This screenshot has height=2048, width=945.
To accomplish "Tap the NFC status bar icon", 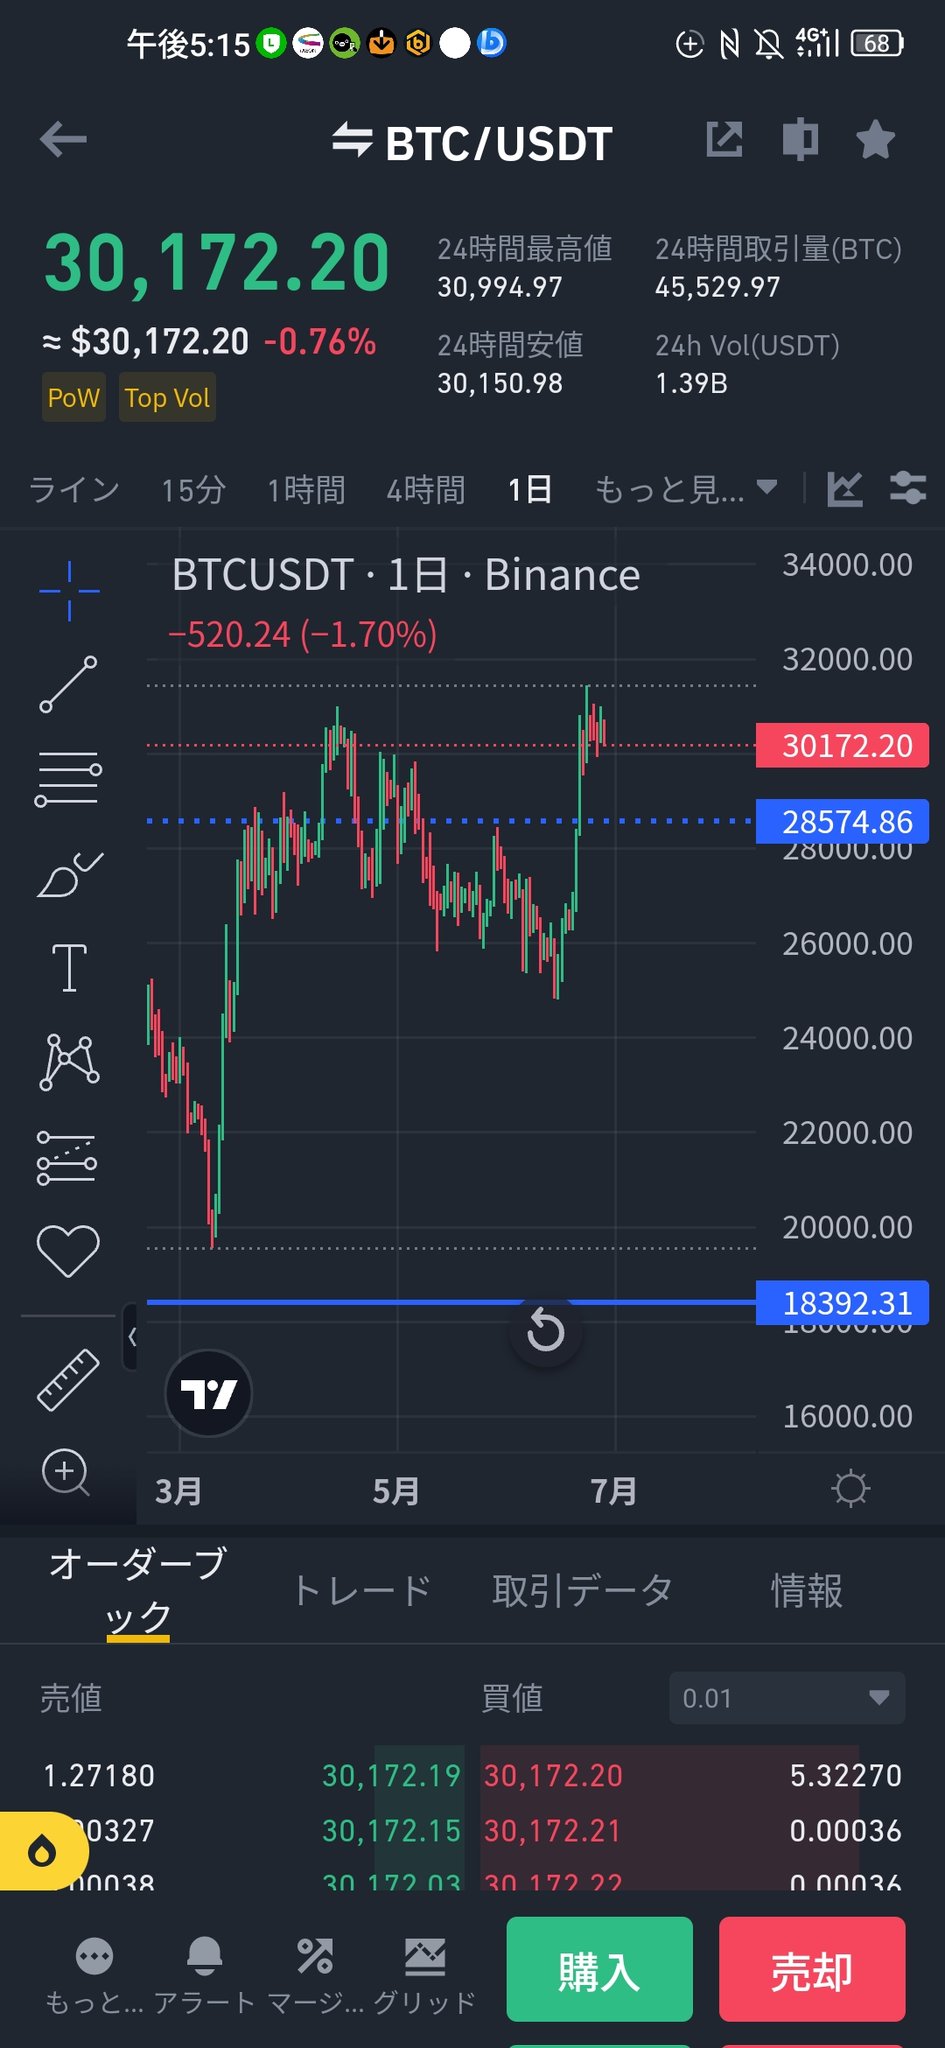I will [730, 43].
